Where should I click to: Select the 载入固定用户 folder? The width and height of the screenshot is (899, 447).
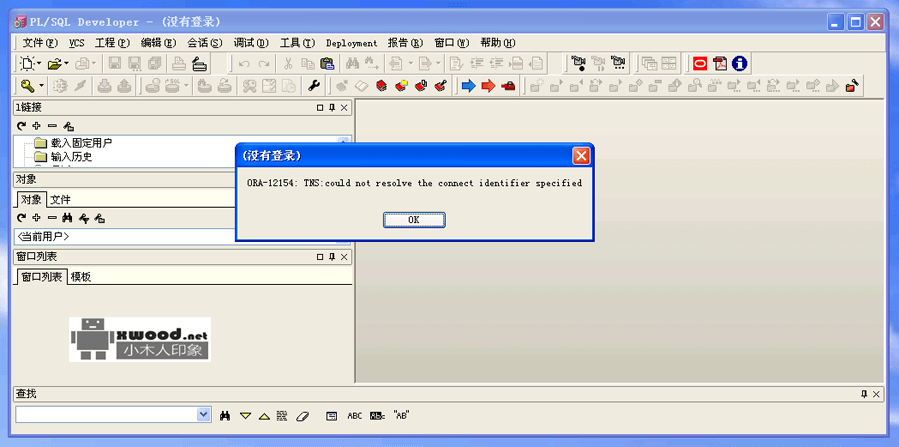click(x=73, y=143)
